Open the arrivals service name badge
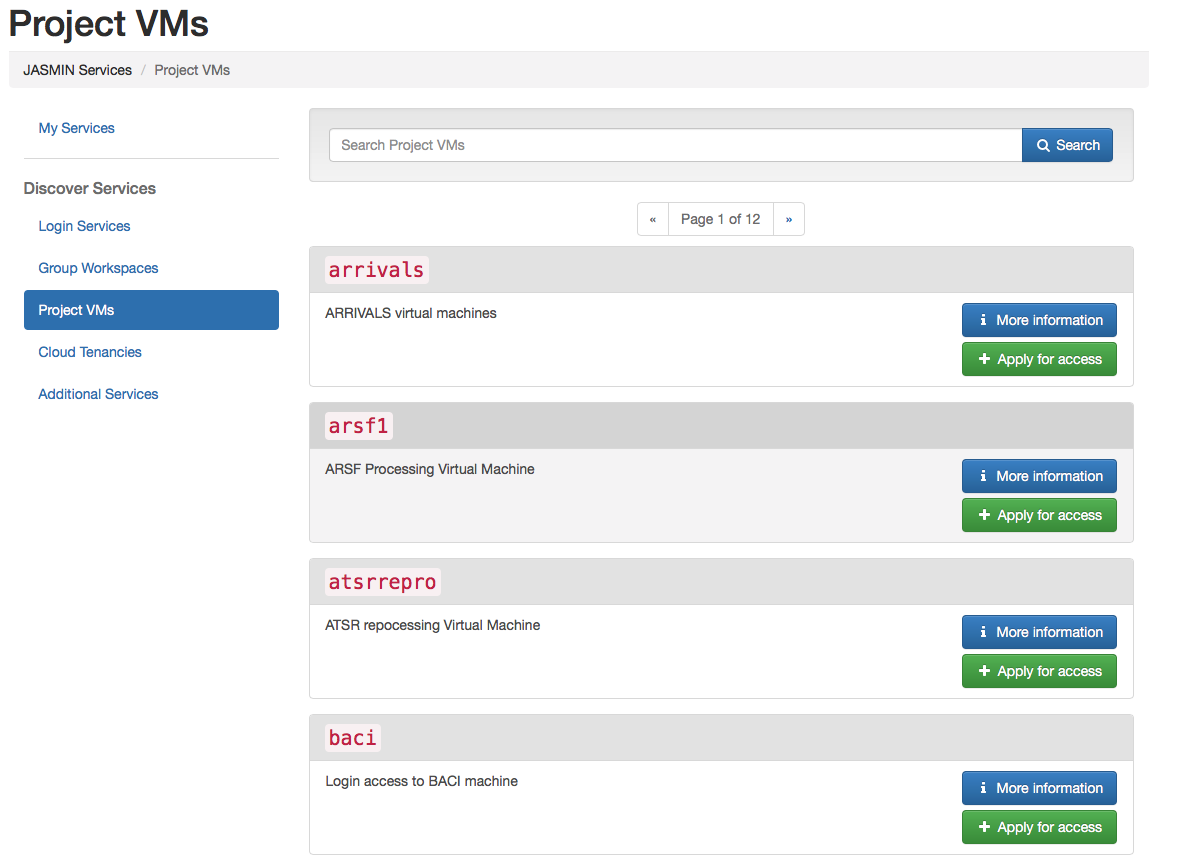Viewport: 1186px width, 862px height. coord(376,269)
